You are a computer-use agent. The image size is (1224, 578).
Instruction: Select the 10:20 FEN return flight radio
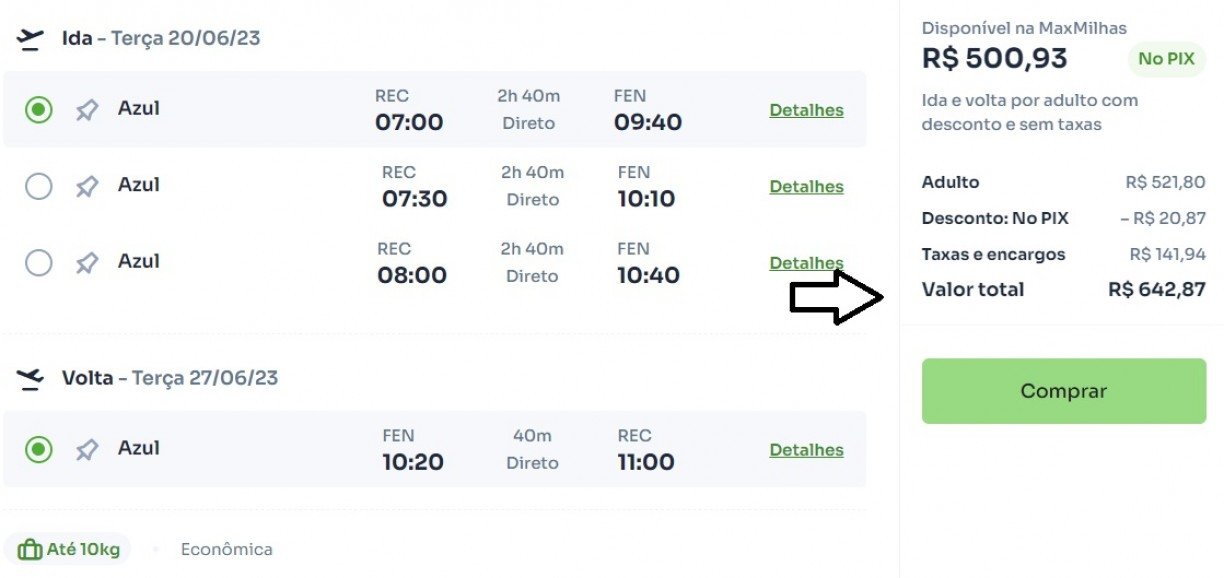click(x=38, y=450)
